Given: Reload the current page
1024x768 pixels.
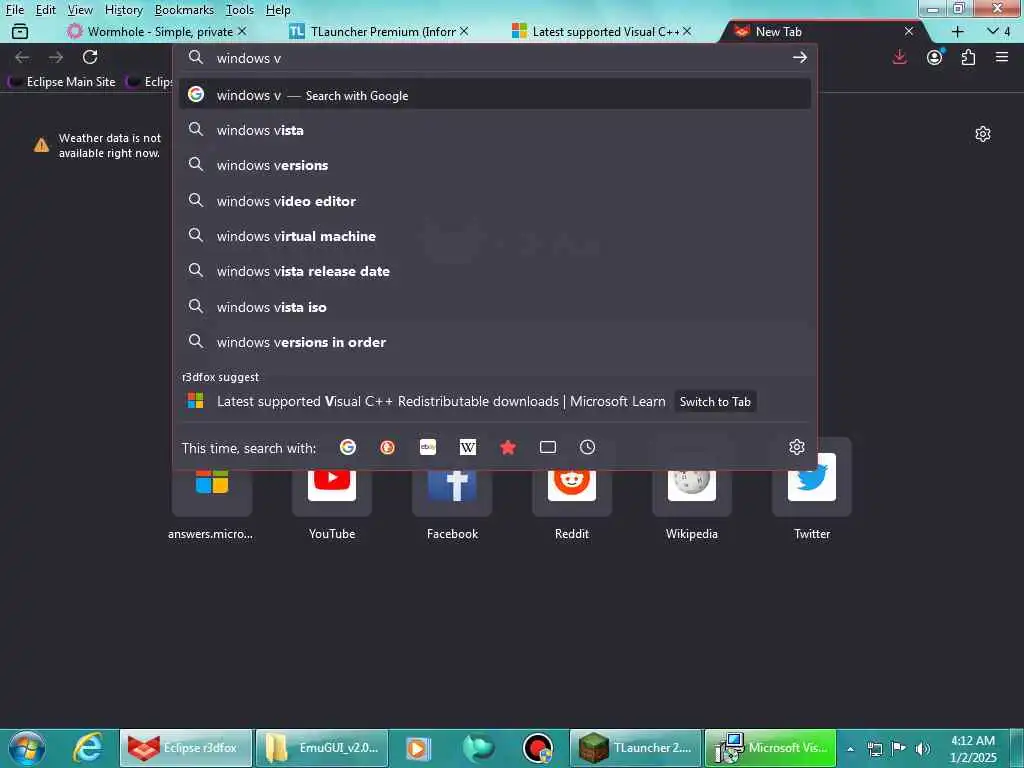Looking at the screenshot, I should (90, 57).
